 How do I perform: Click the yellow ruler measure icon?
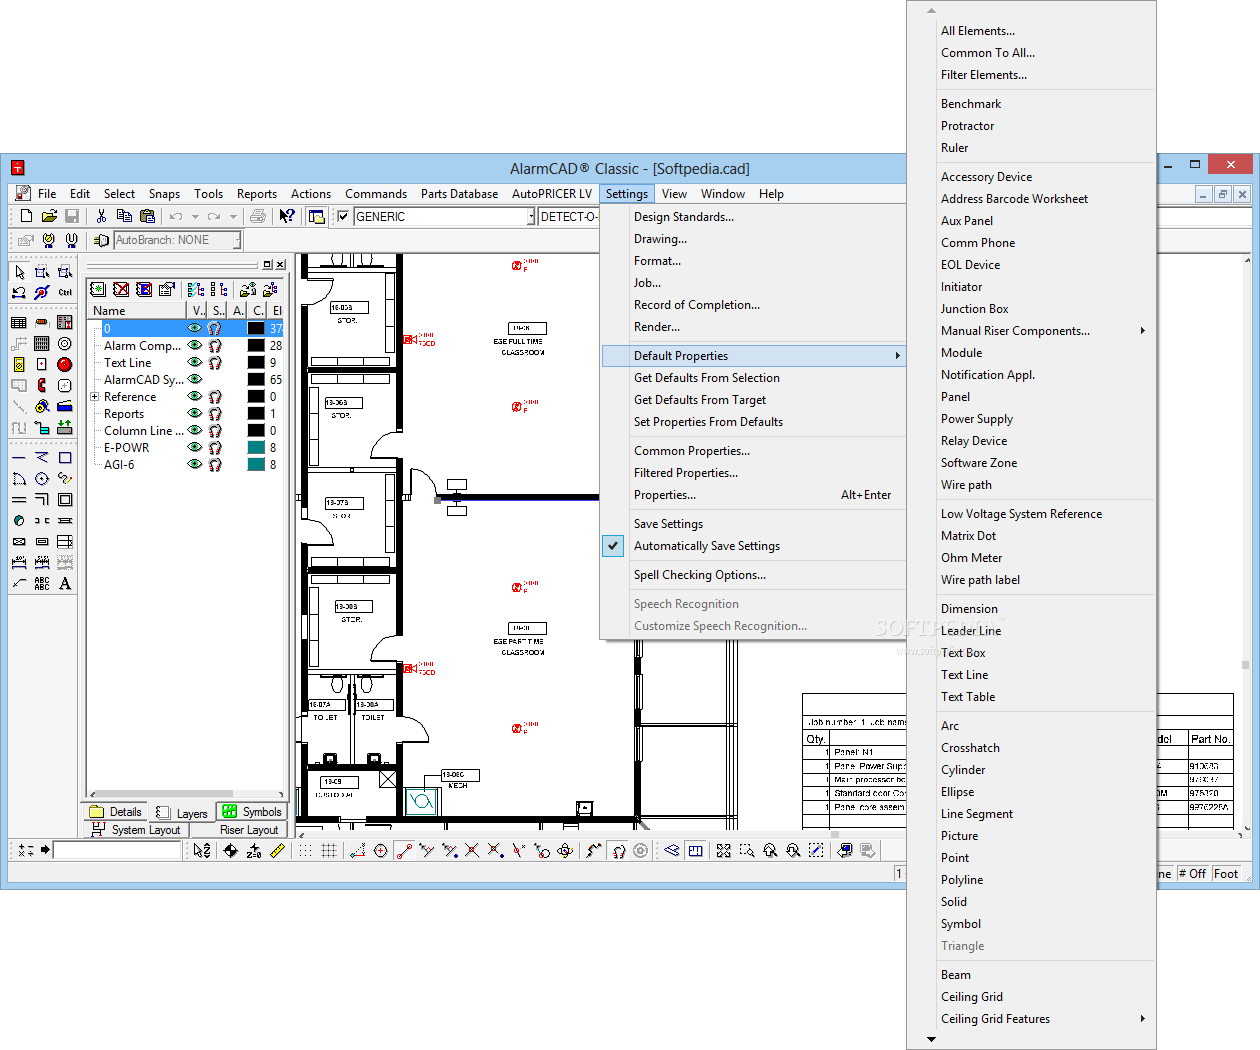pyautogui.click(x=278, y=850)
